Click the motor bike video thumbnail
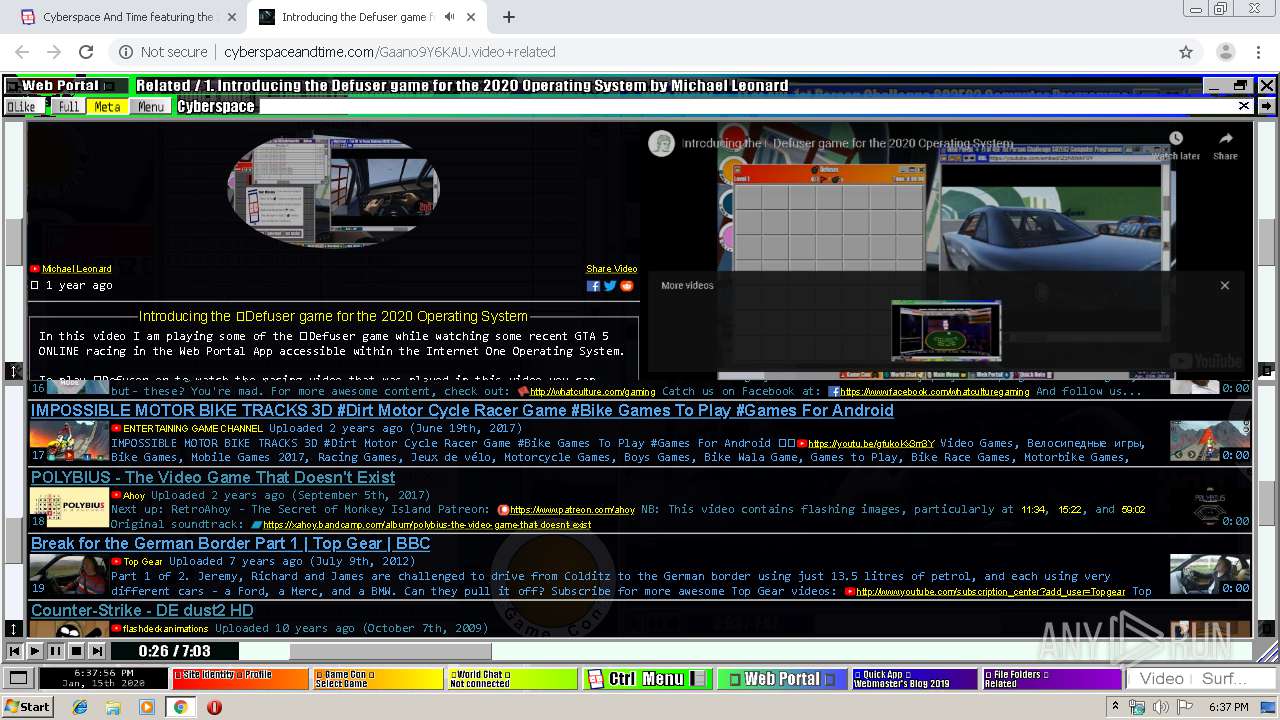Viewport: 1280px width, 720px height. (x=70, y=440)
